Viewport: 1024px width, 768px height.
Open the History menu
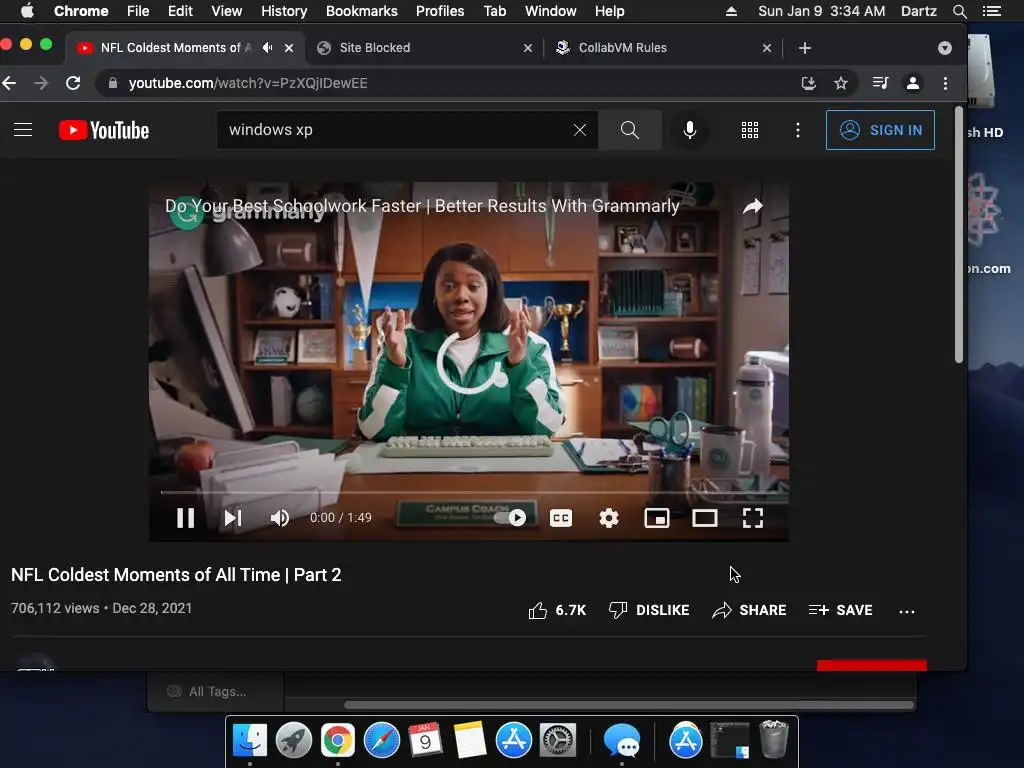(283, 11)
